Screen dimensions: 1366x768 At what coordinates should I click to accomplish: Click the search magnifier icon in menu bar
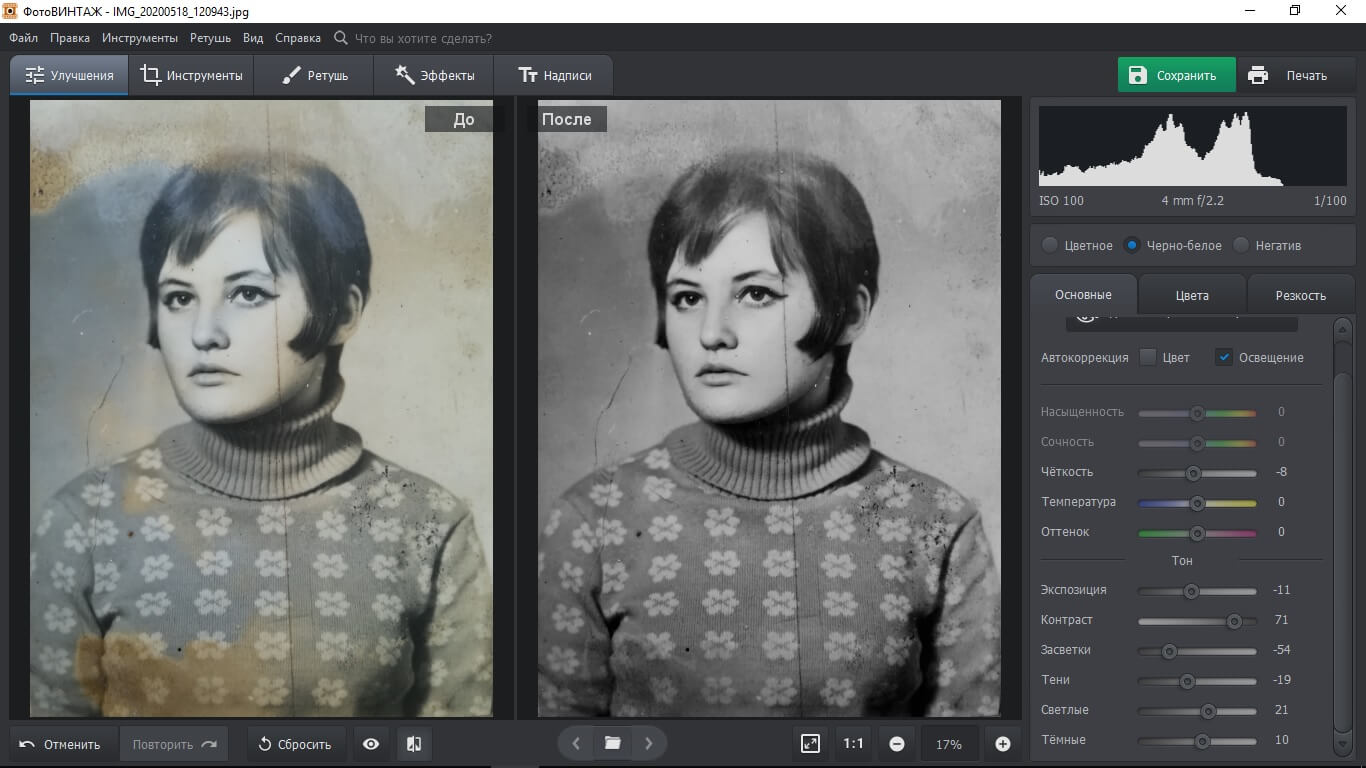click(341, 38)
